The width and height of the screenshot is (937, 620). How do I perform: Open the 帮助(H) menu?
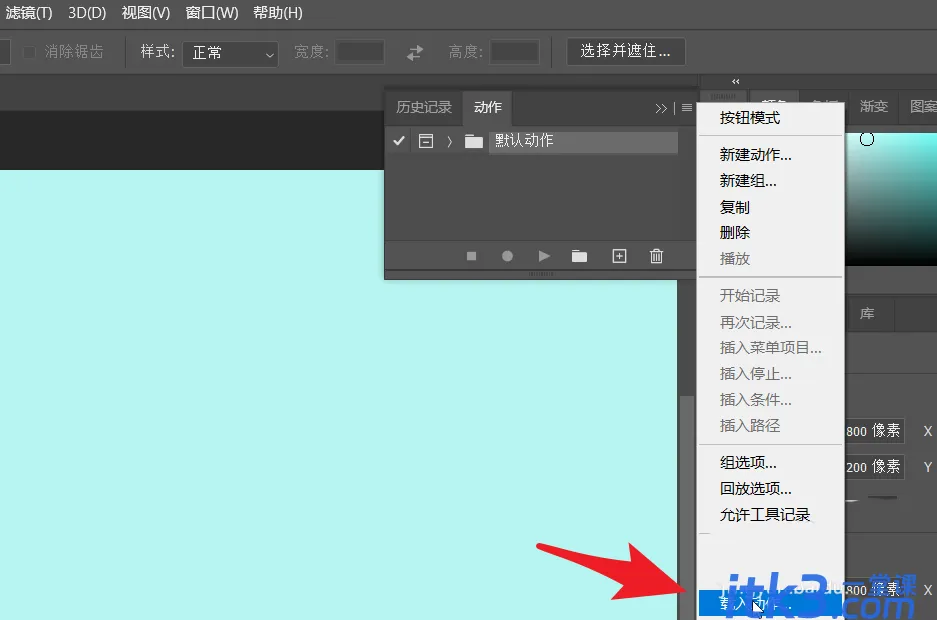278,13
